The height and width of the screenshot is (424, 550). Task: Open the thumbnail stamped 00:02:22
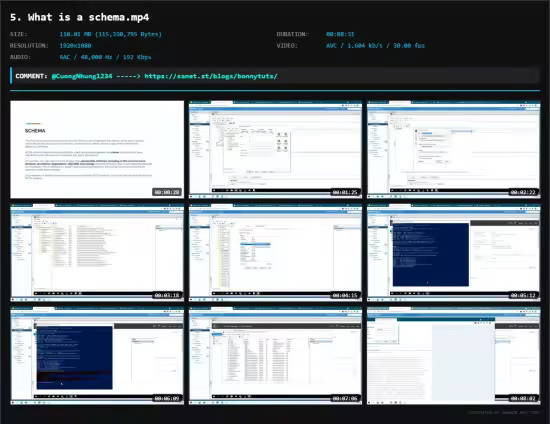click(x=454, y=150)
